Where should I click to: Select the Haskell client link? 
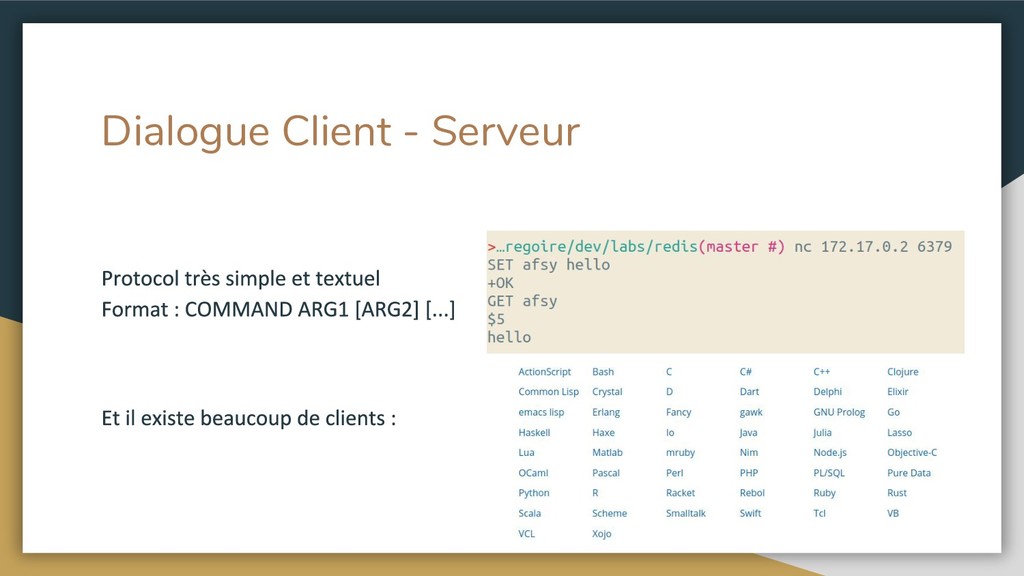pyautogui.click(x=534, y=433)
